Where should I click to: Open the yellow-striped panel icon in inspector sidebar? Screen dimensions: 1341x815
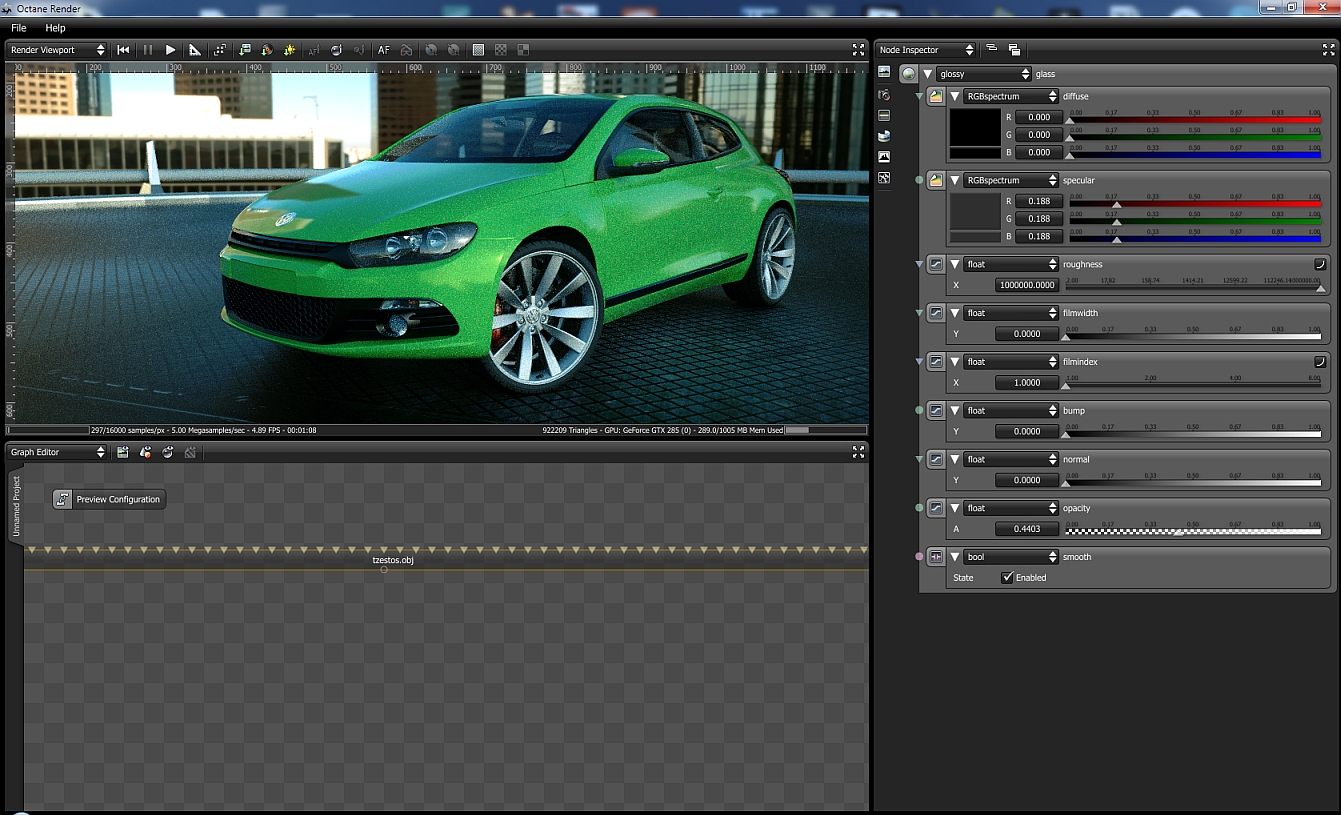pos(884,115)
